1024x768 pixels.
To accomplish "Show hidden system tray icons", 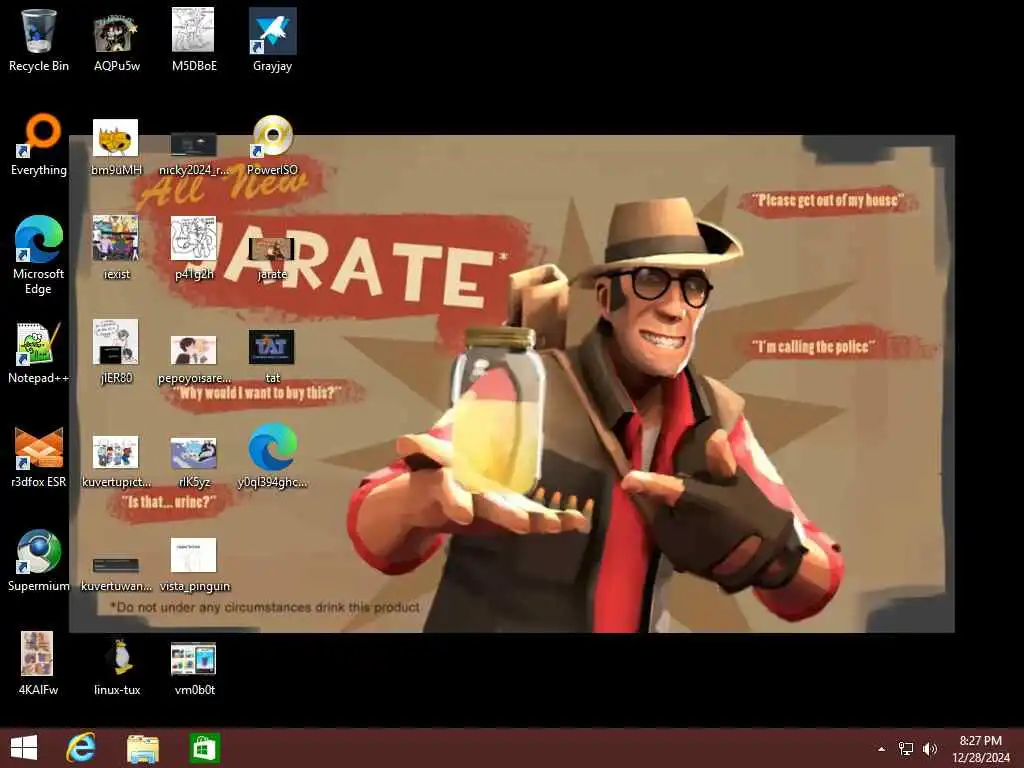I will pyautogui.click(x=882, y=749).
